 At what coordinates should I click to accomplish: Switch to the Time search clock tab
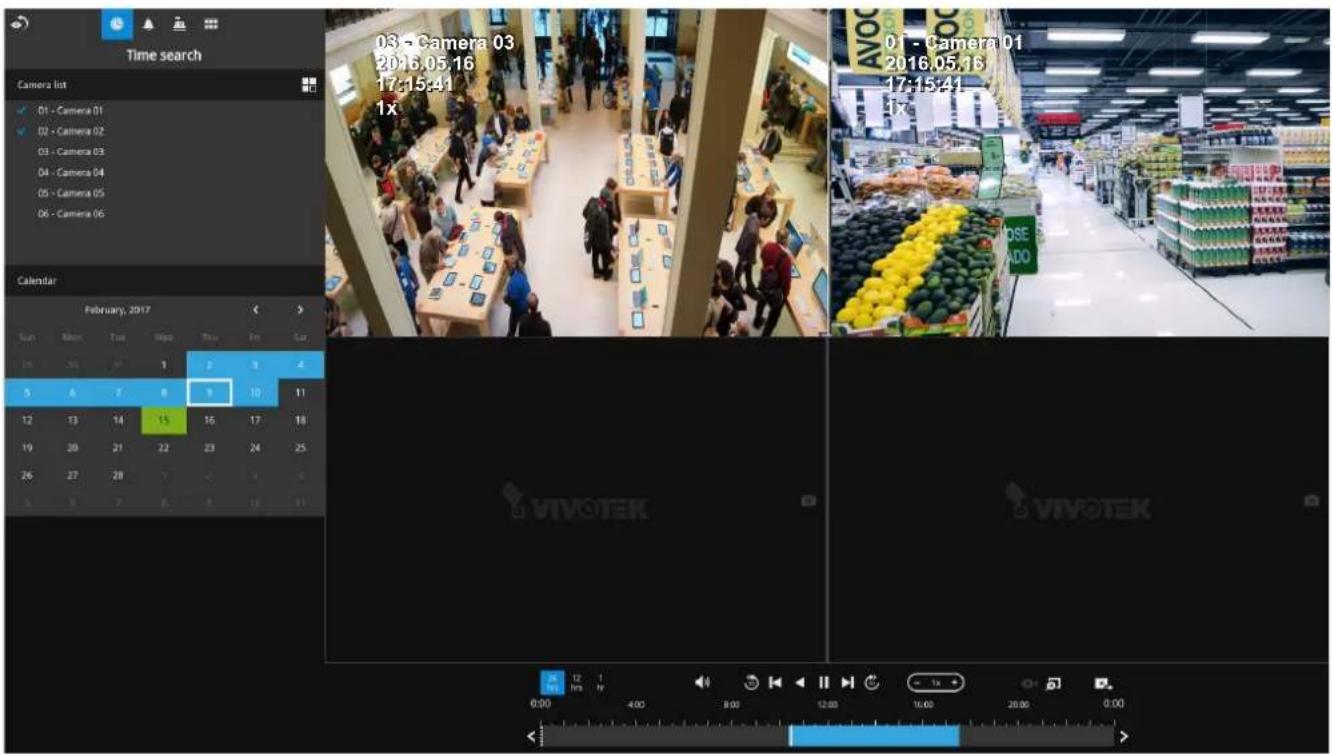pyautogui.click(x=118, y=24)
